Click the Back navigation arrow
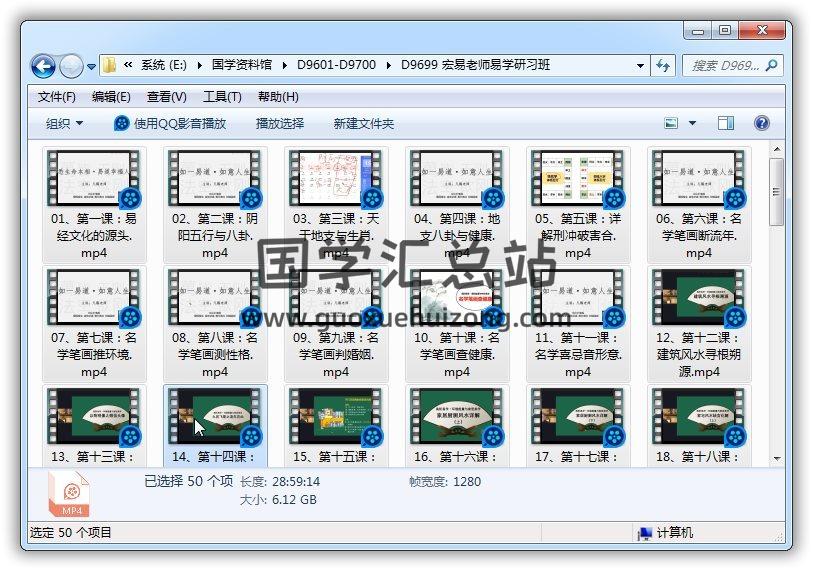Screen dimensions: 813x571 [43, 66]
